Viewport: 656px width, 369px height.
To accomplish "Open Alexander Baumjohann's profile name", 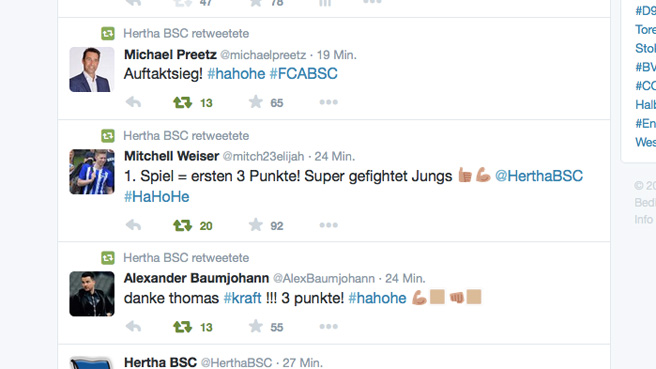I will 196,278.
